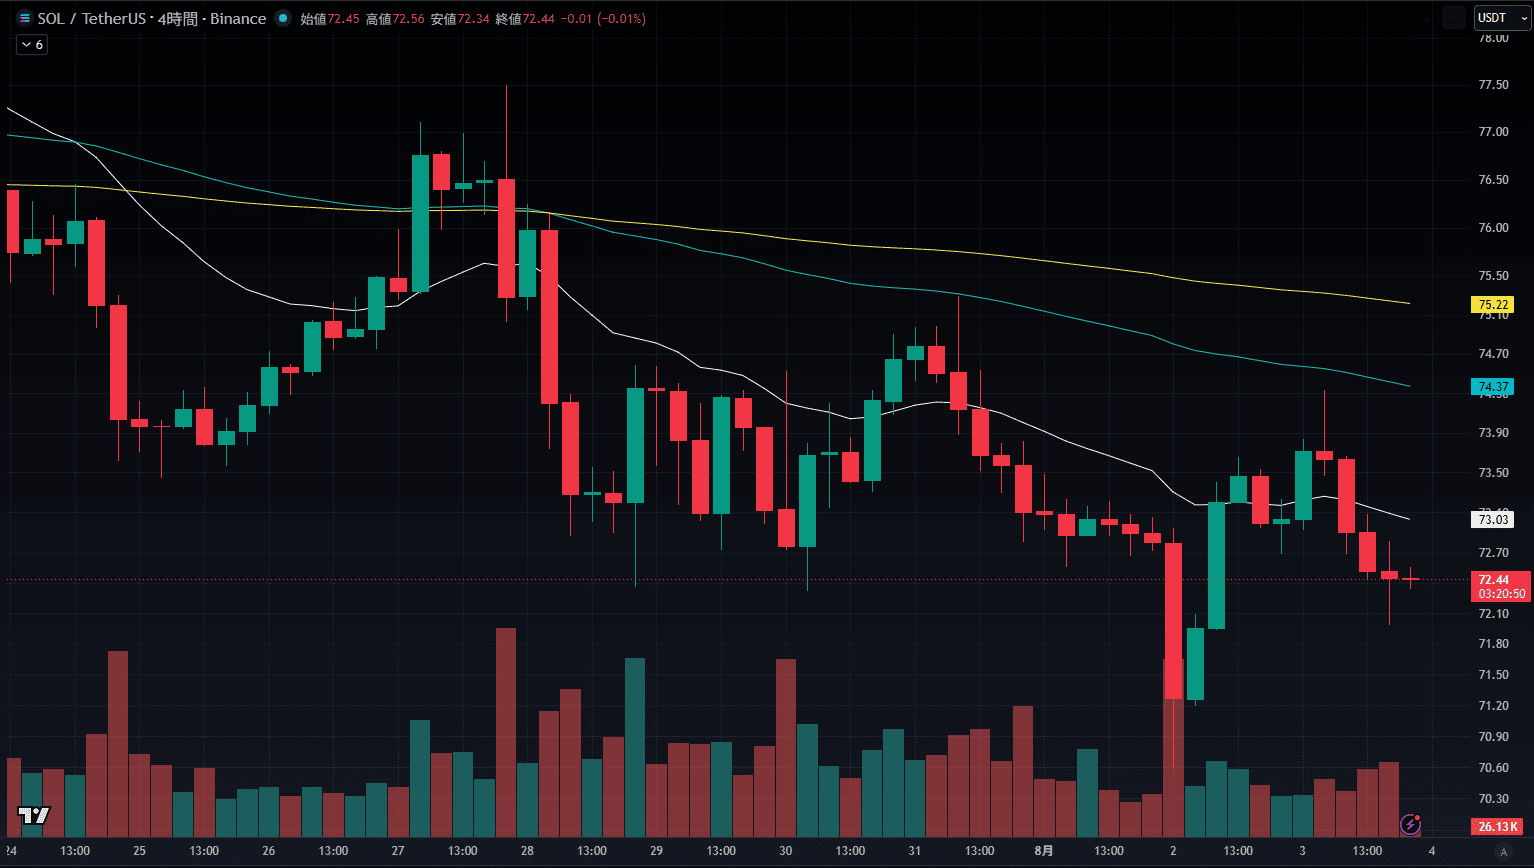The width and height of the screenshot is (1534, 868).
Task: Click the 74.70 price axis tick
Action: pos(1493,354)
